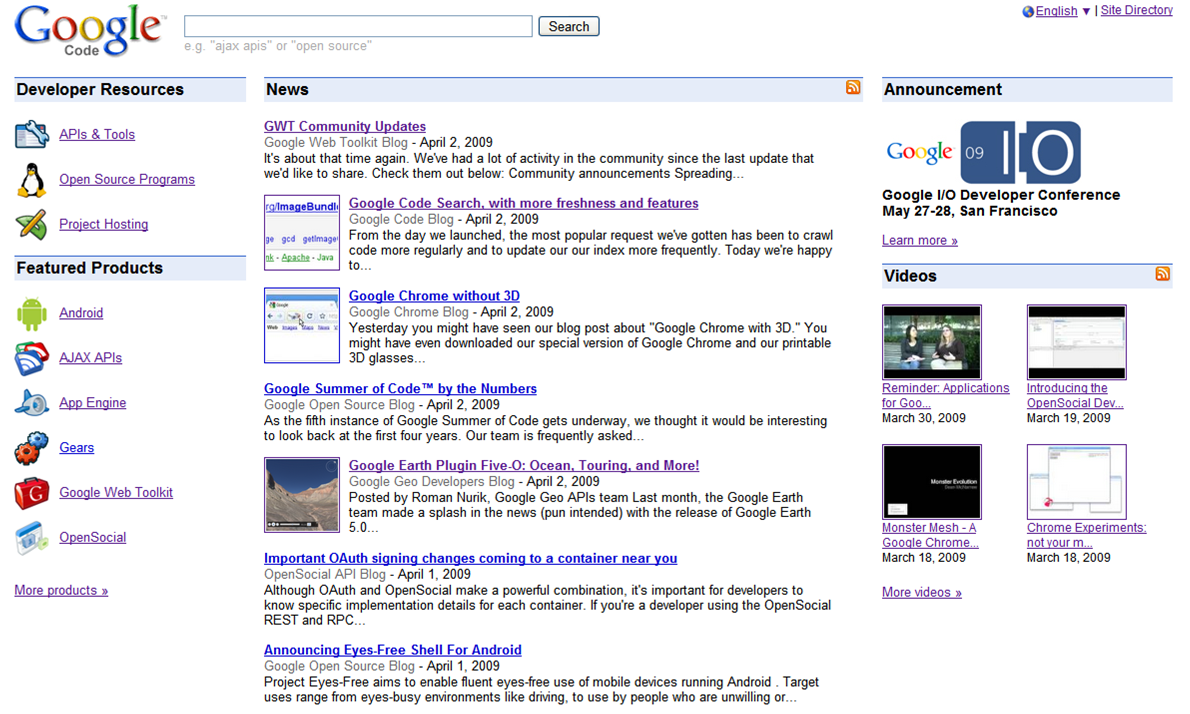Focus the Google Code search box
This screenshot has width=1190, height=714.
click(x=358, y=27)
